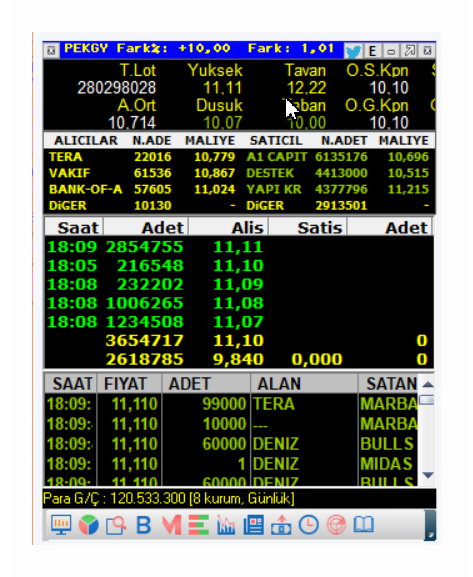Click the BULLS seller in 60000 DENIZ row
This screenshot has width=473, height=577.
coord(387,444)
